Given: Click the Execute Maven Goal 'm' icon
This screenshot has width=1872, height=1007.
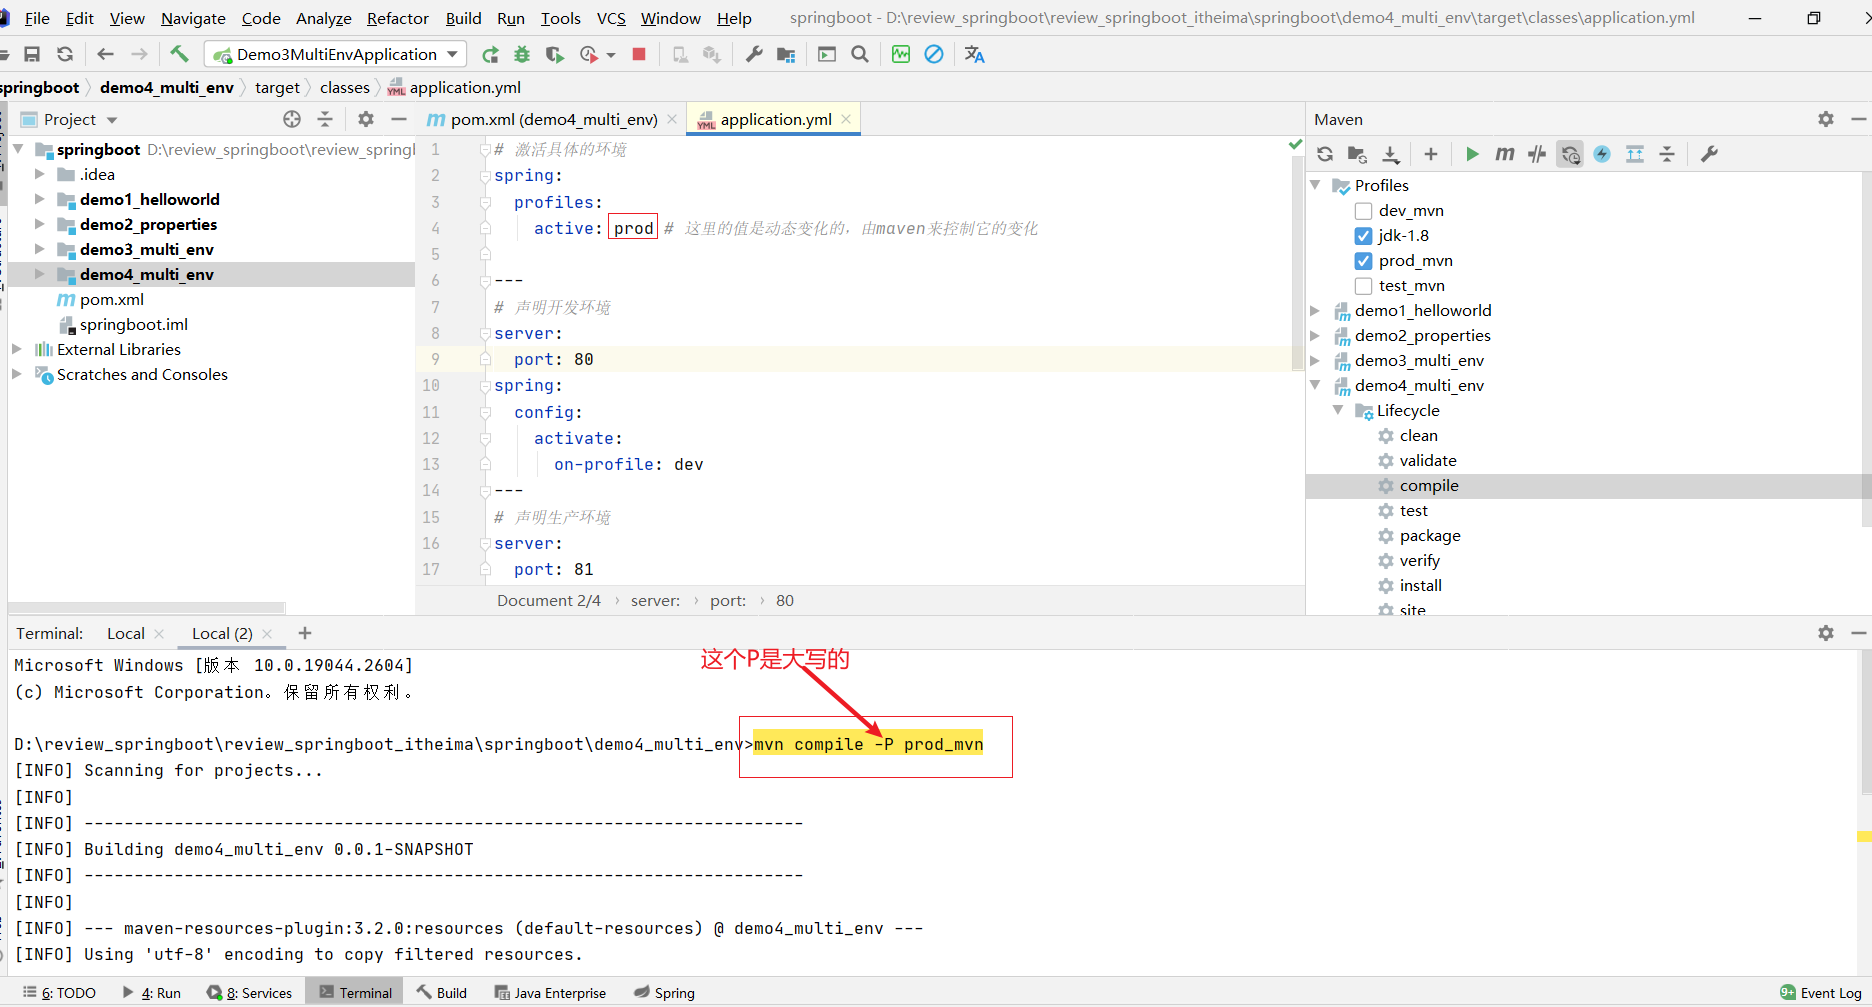Looking at the screenshot, I should click(1504, 154).
